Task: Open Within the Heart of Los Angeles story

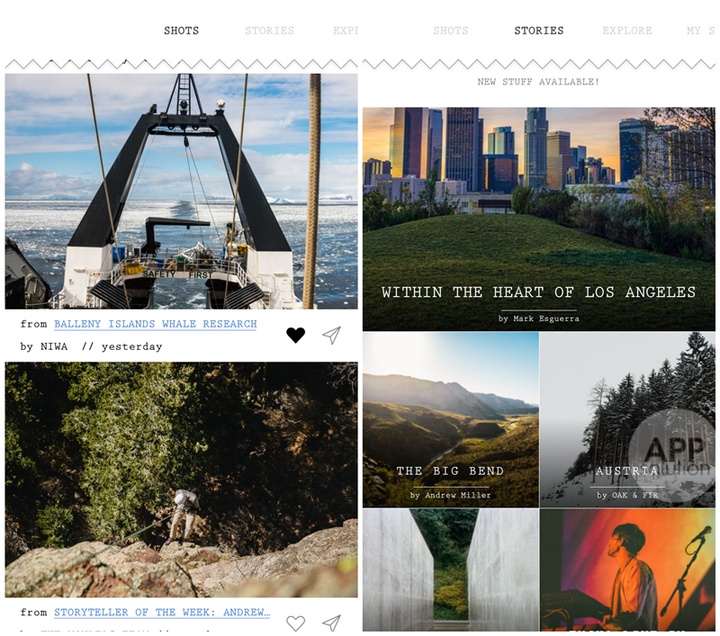Action: click(x=539, y=219)
